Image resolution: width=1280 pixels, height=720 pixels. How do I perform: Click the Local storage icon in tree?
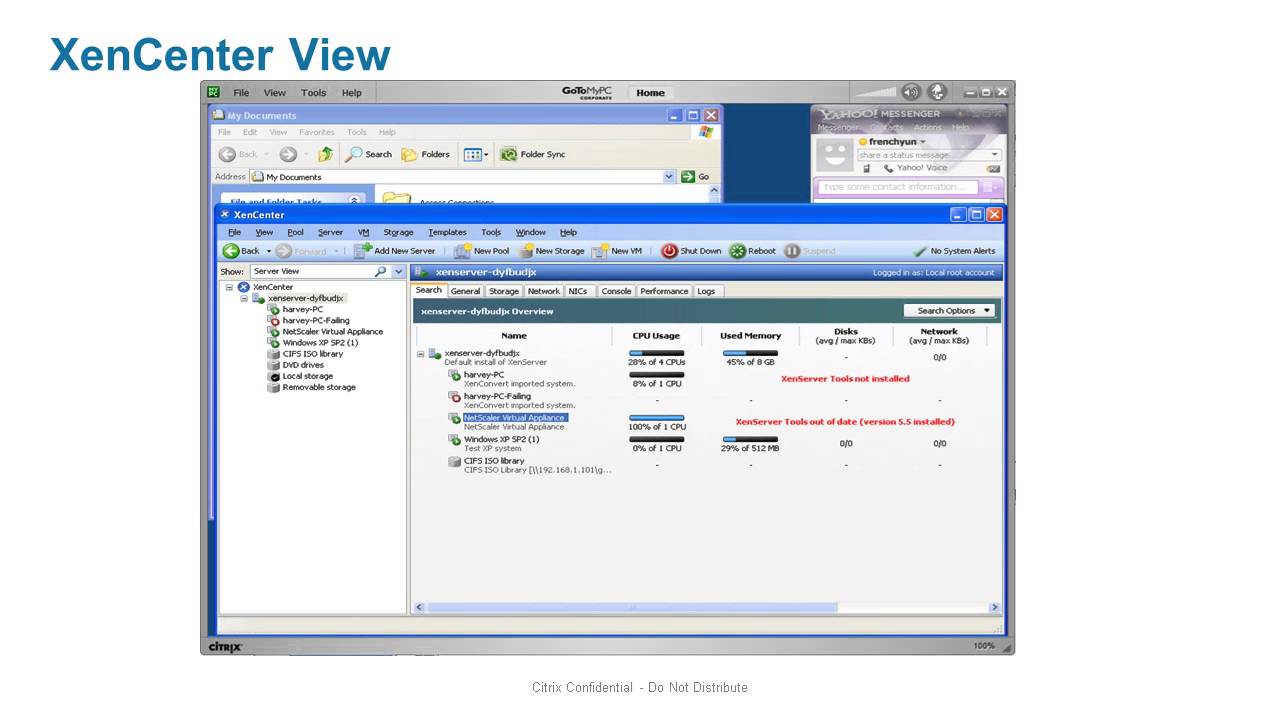point(273,376)
